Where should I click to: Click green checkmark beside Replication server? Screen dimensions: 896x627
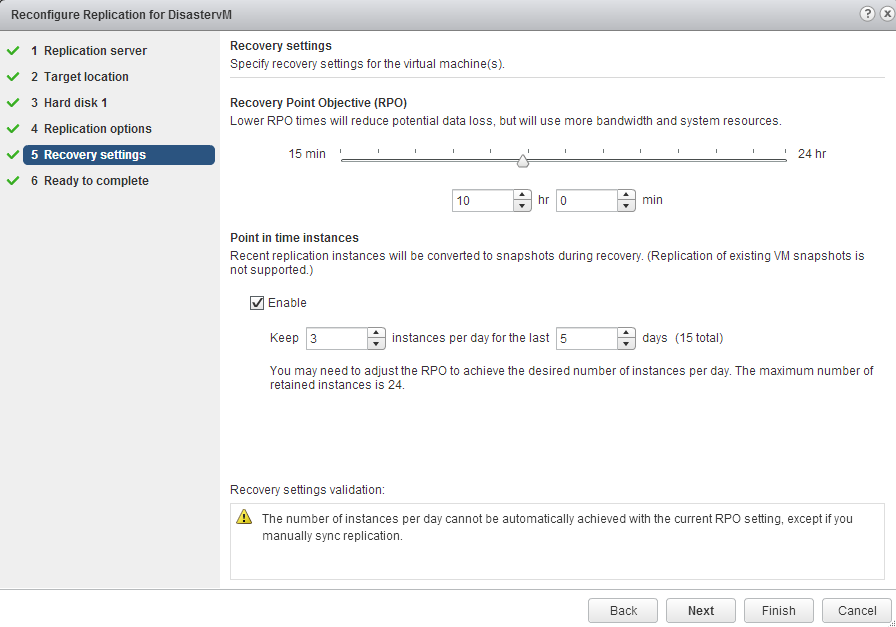[13, 51]
